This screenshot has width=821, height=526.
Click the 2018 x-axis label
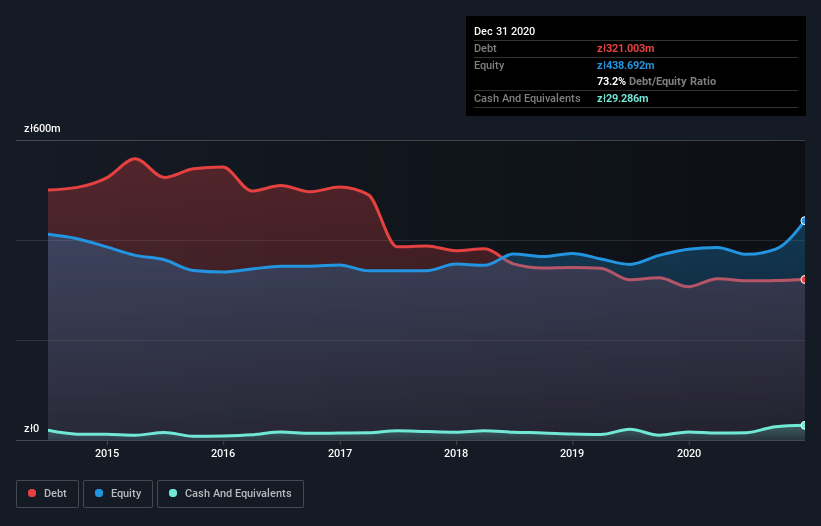[456, 453]
